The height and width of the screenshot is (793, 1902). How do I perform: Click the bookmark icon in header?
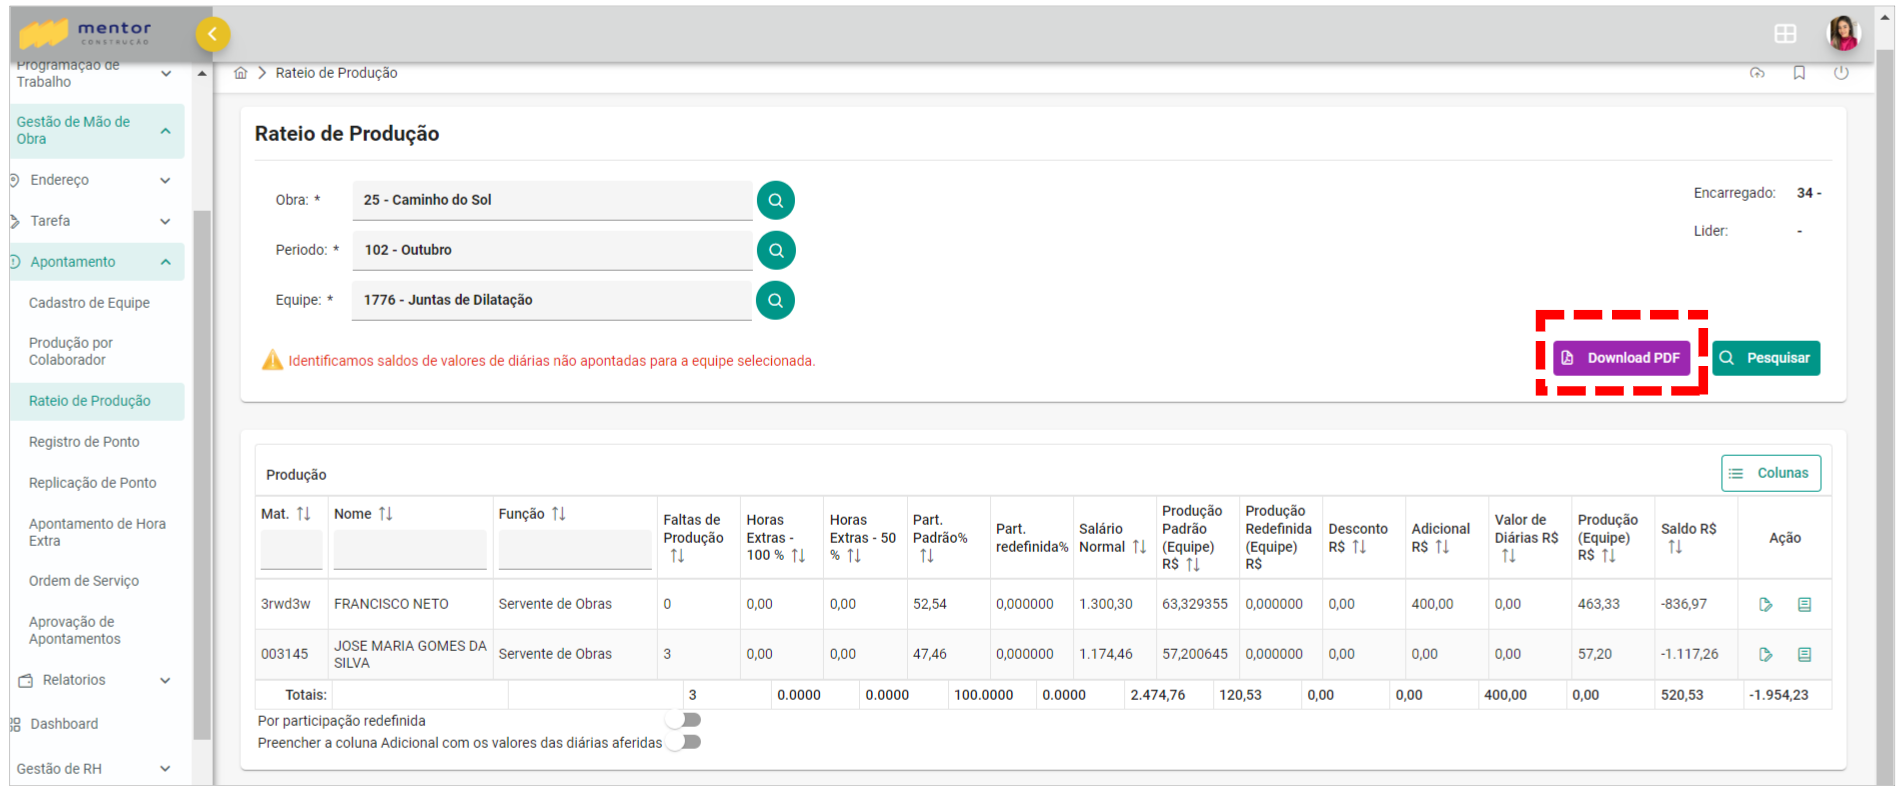pyautogui.click(x=1799, y=73)
